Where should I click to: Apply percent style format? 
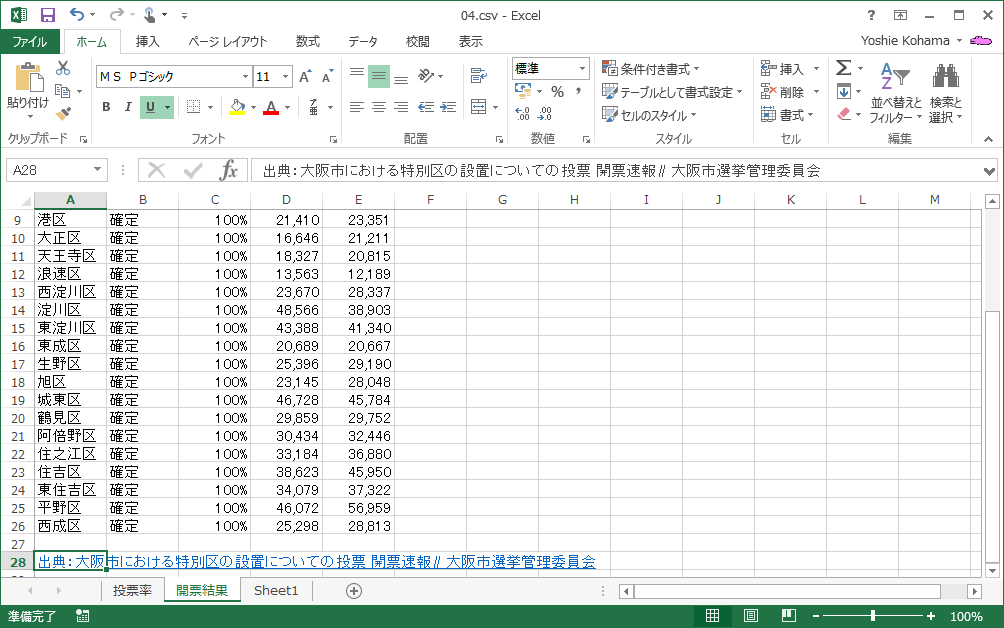(x=558, y=92)
